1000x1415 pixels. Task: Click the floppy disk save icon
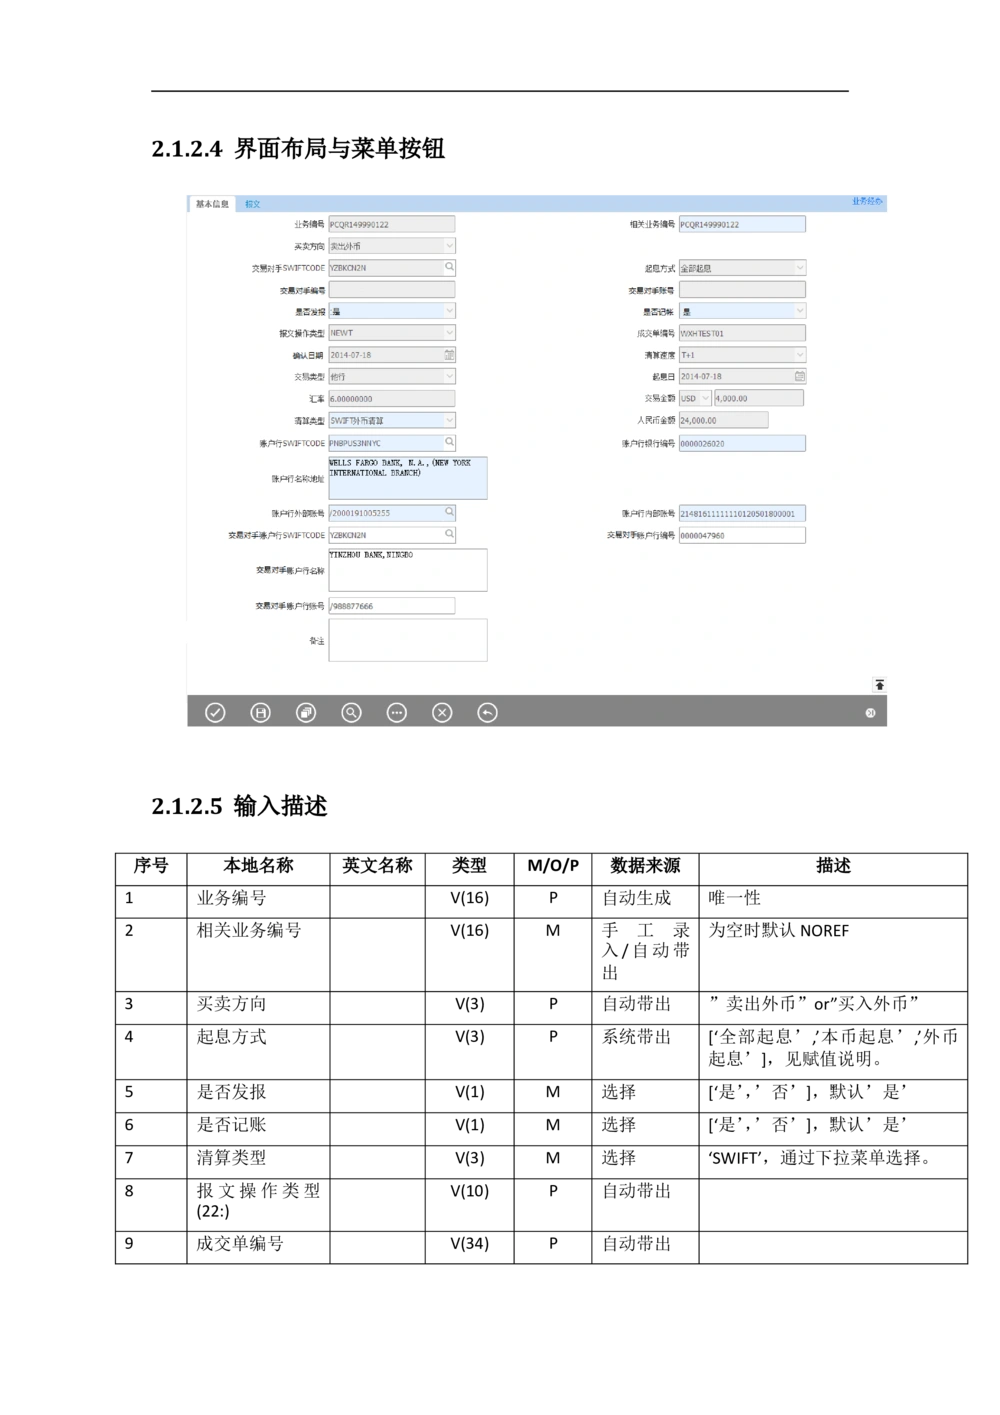pyautogui.click(x=260, y=712)
